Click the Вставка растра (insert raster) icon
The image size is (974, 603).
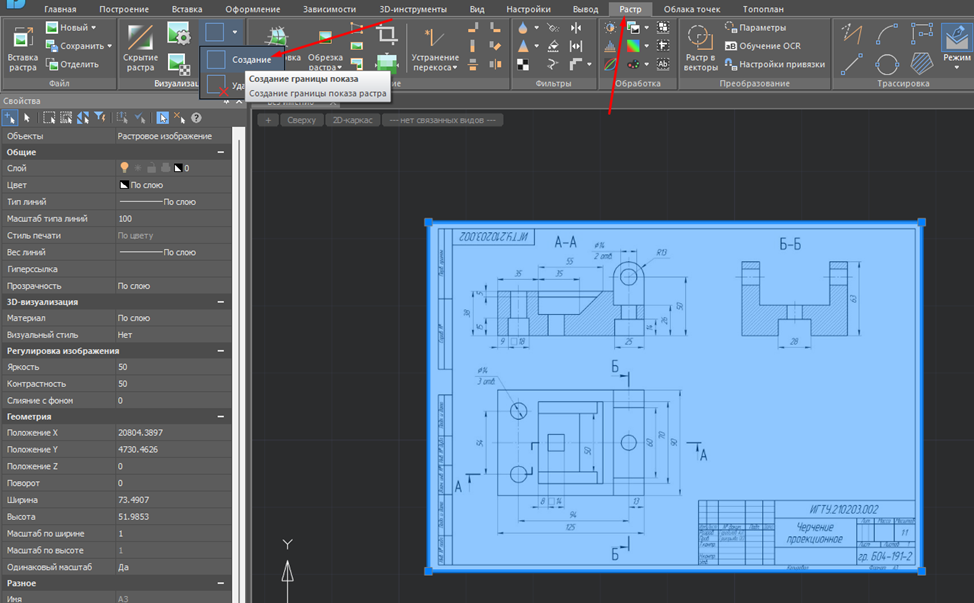pos(22,37)
